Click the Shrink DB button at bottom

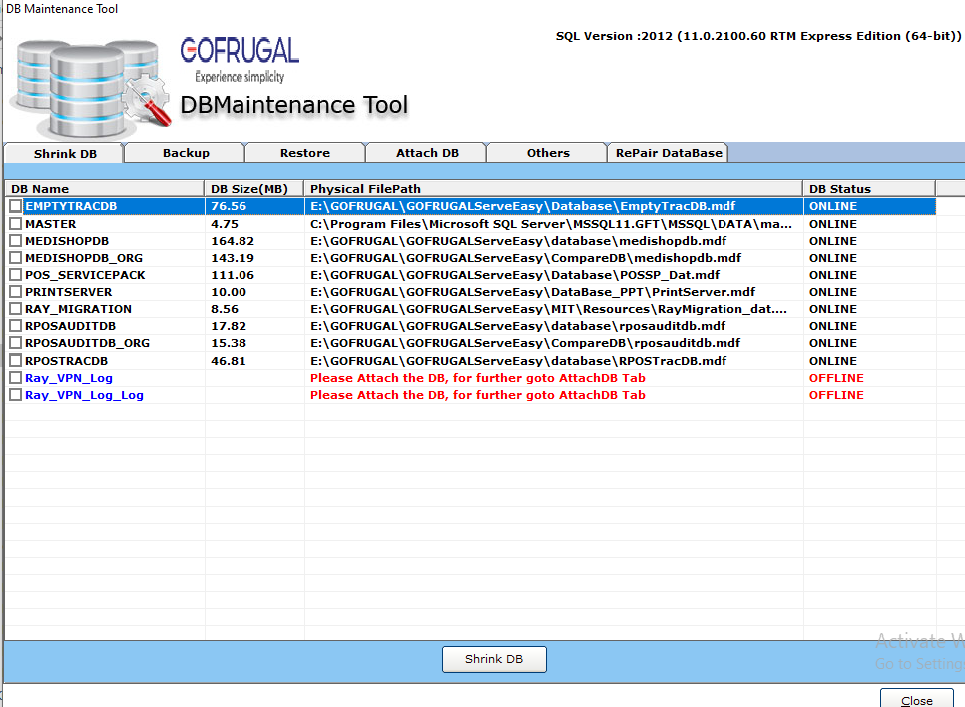point(494,659)
